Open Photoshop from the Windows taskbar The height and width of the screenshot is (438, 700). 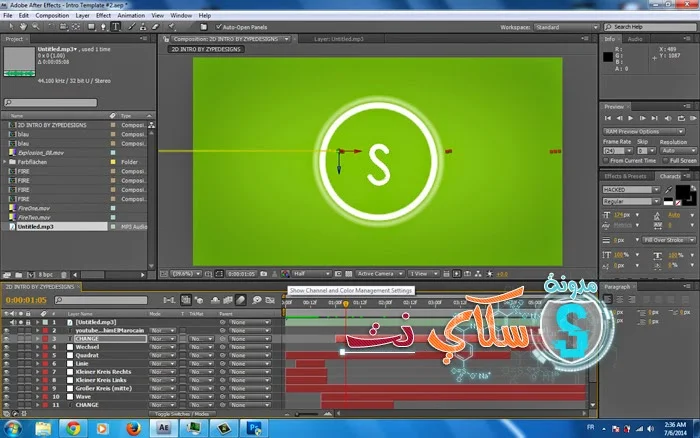[x=254, y=428]
